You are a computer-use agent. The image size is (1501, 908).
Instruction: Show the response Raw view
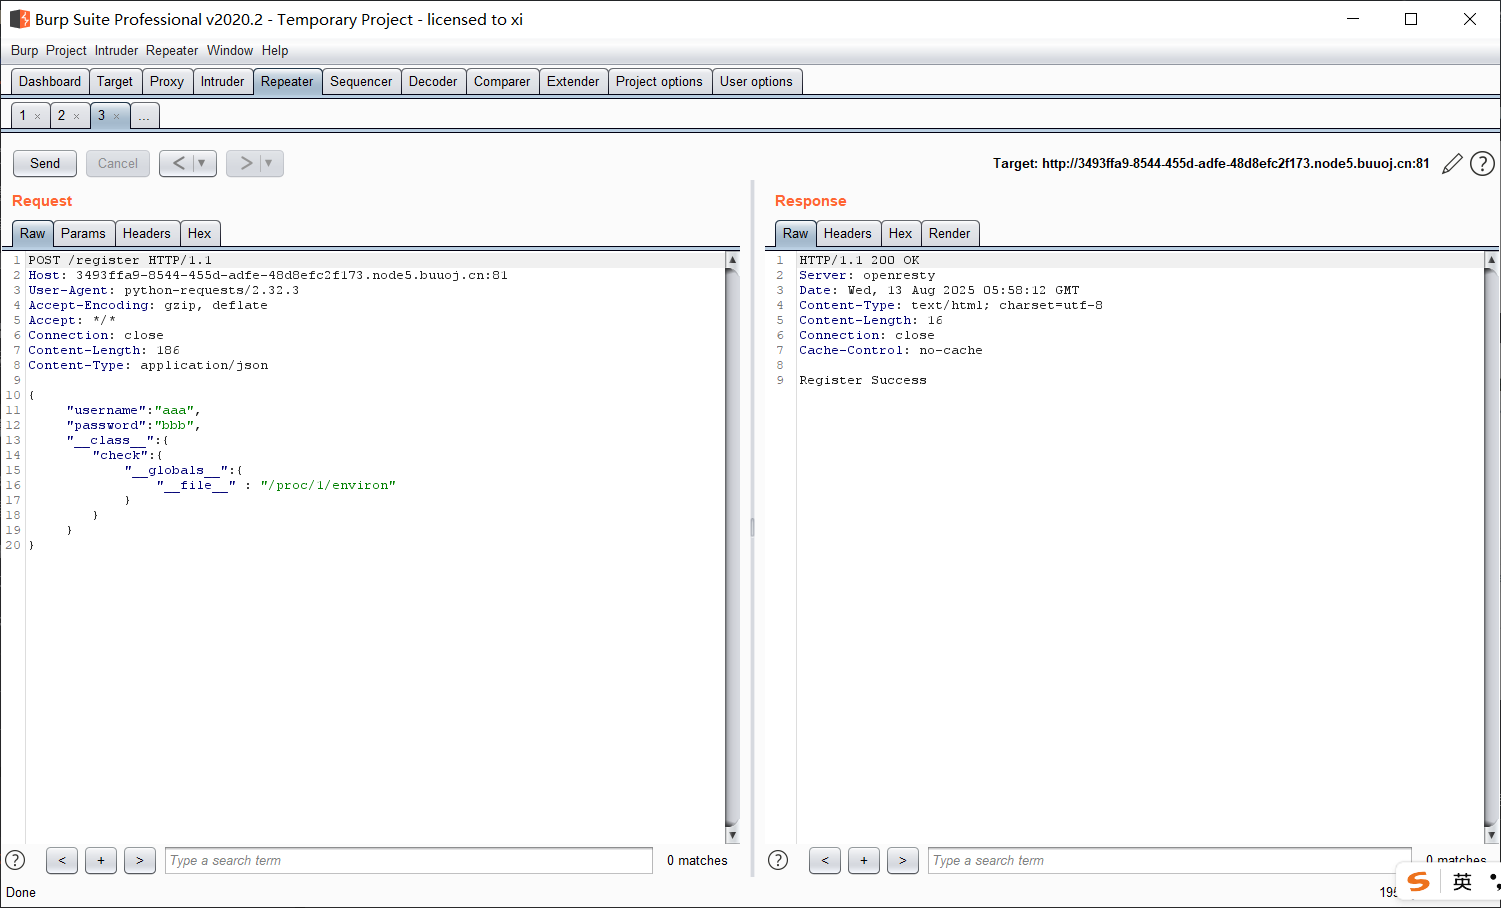point(796,234)
